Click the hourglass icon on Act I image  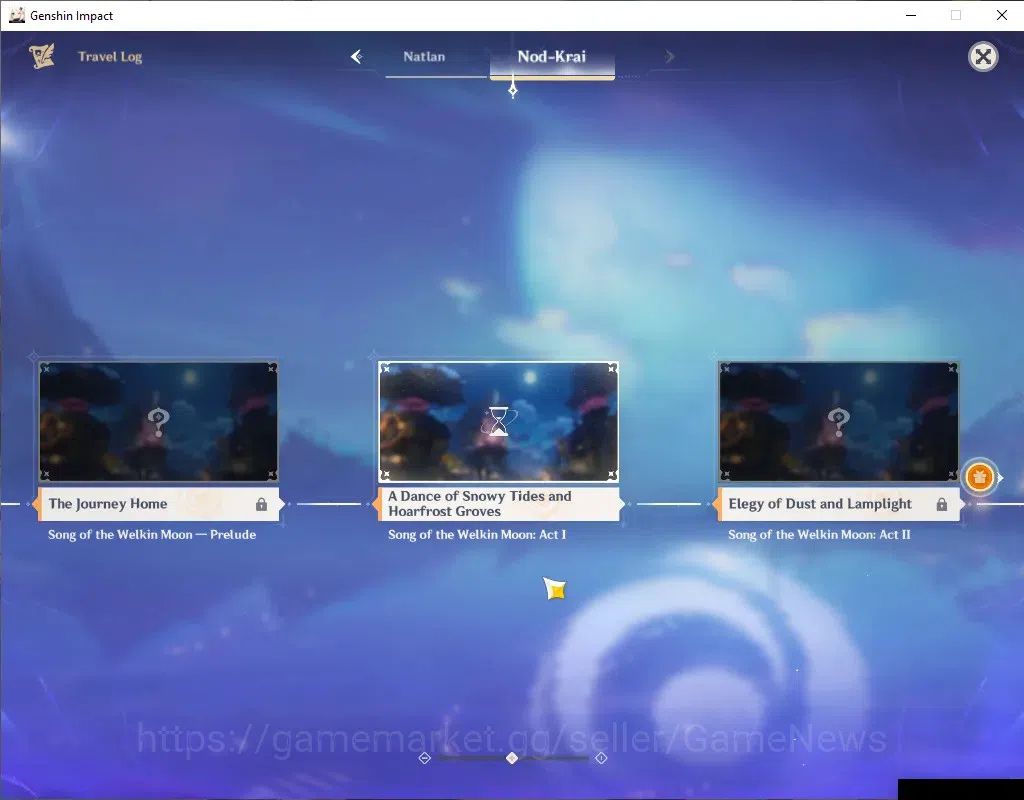tap(499, 421)
